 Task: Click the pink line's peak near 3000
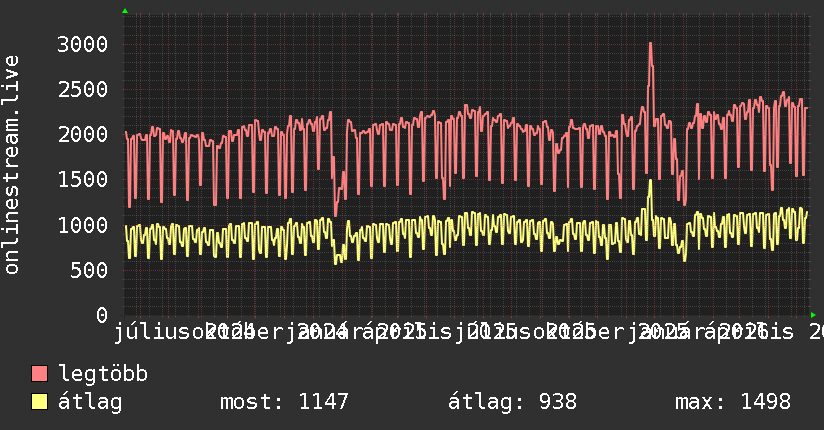651,45
